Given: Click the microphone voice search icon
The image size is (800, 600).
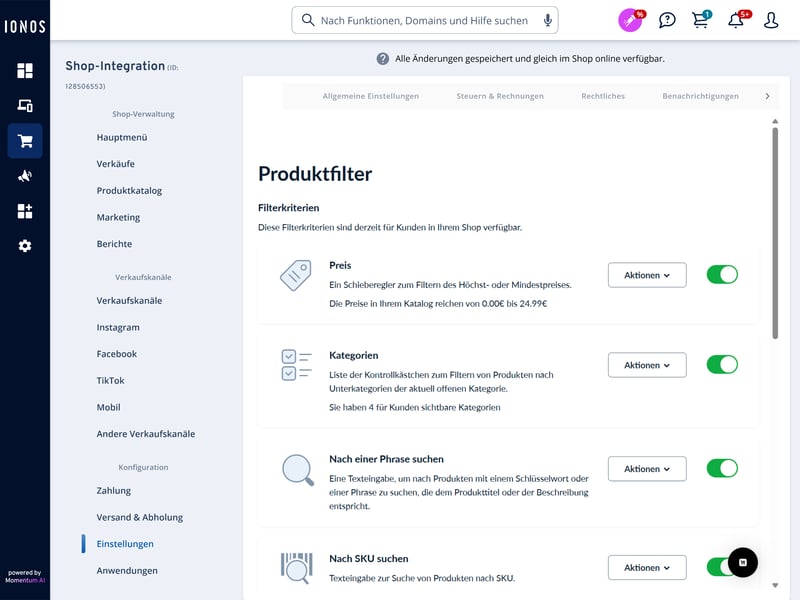Looking at the screenshot, I should click(x=547, y=20).
